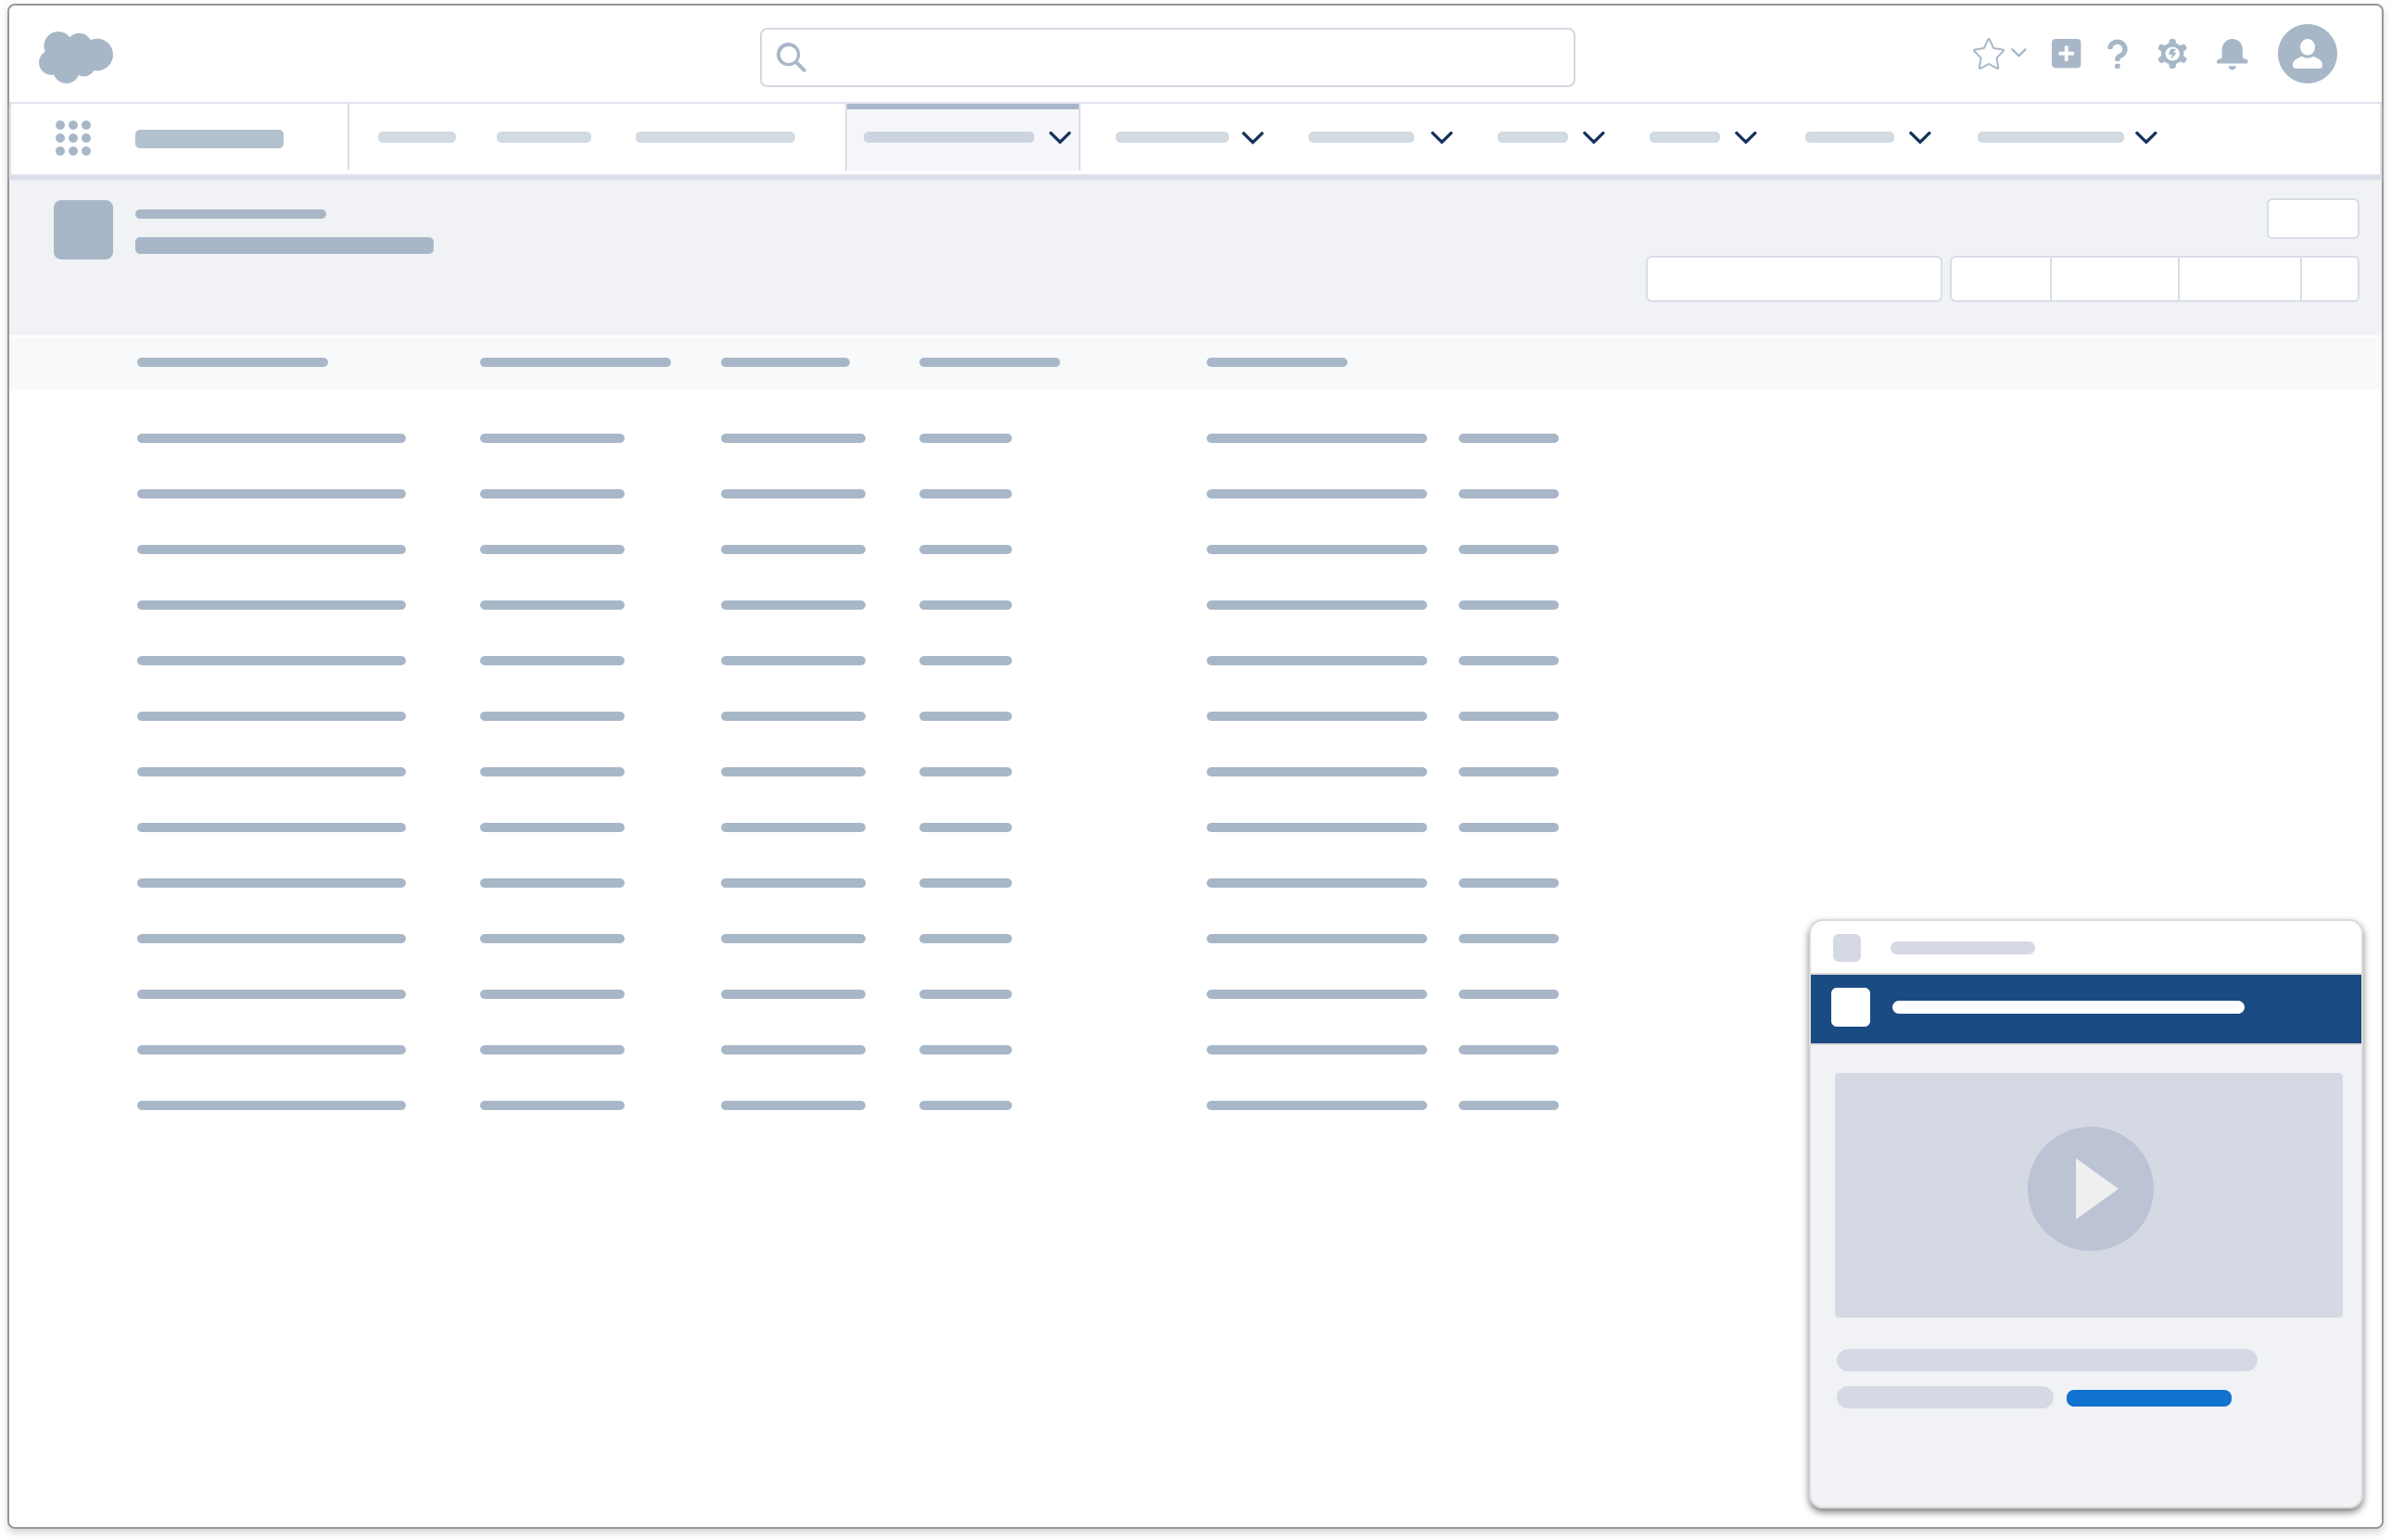Add a favorite with the plus icon

(2067, 55)
